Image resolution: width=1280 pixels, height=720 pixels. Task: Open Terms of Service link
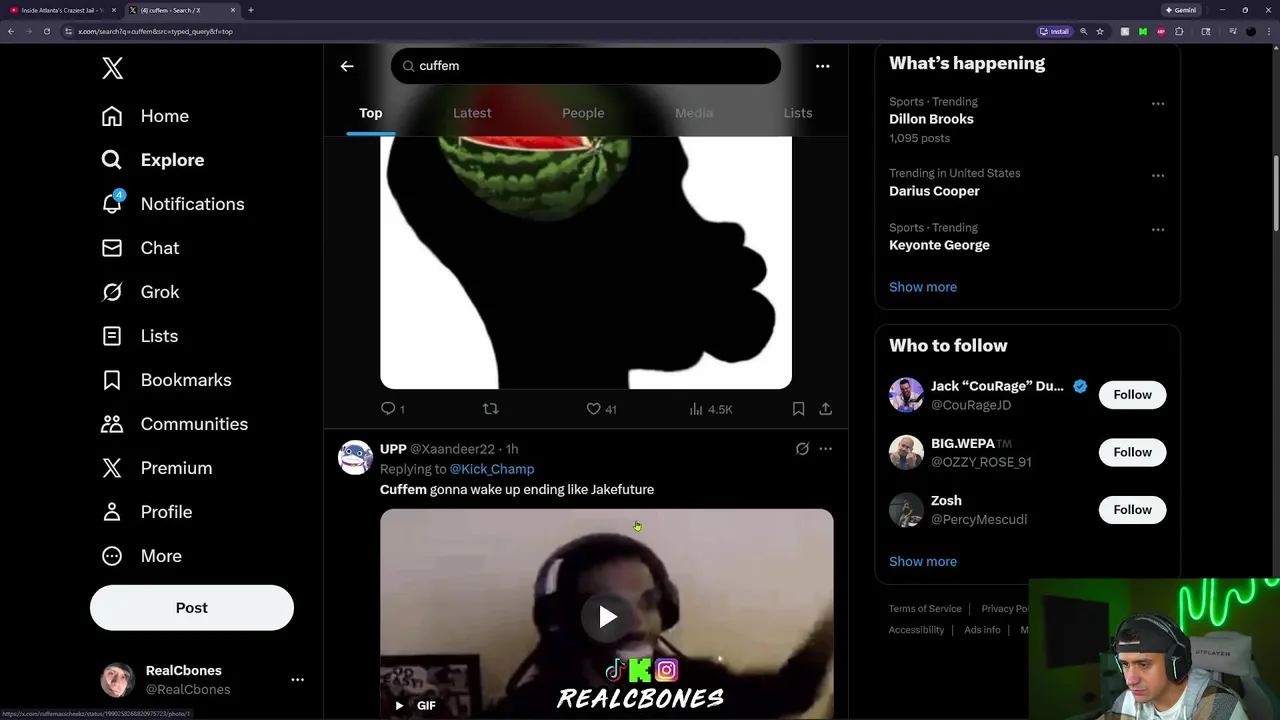[925, 609]
